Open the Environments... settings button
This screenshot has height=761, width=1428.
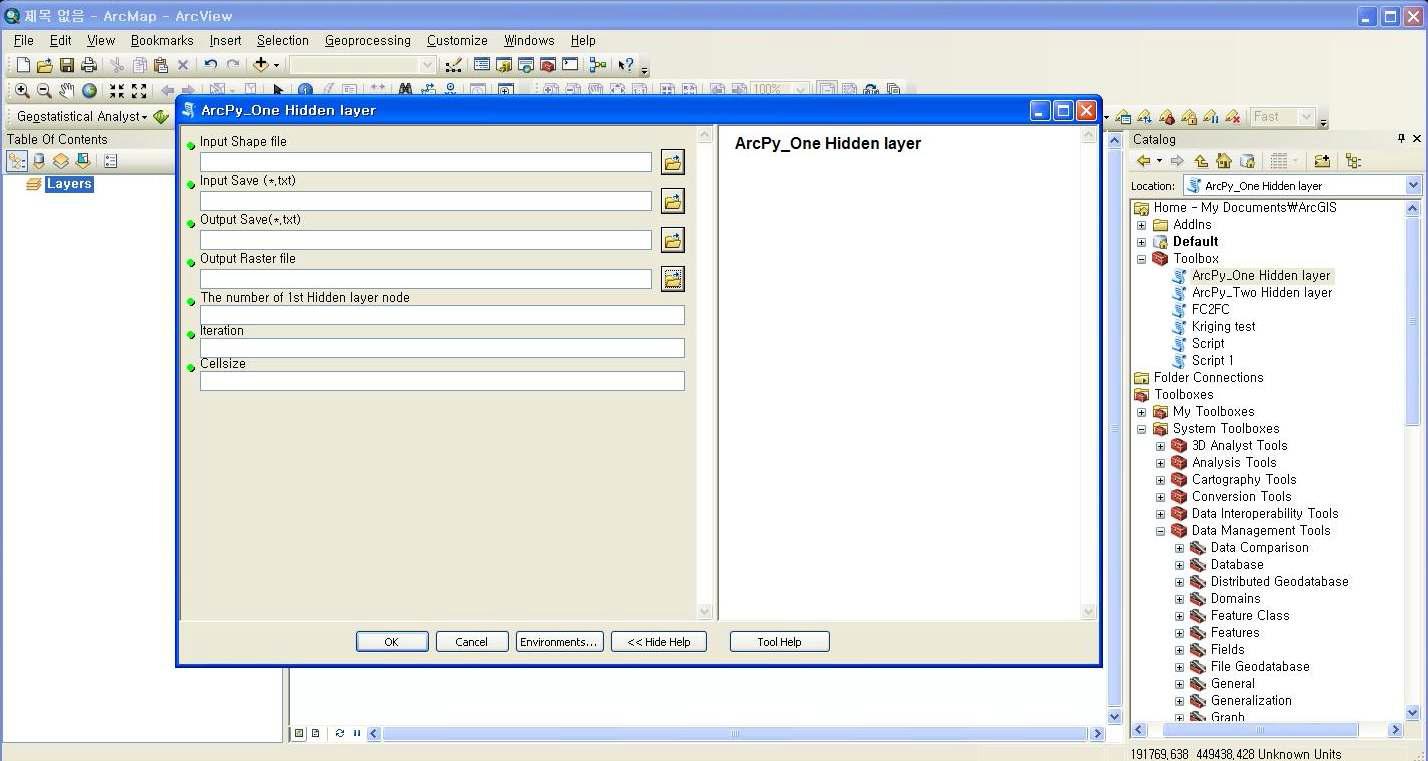pos(560,642)
